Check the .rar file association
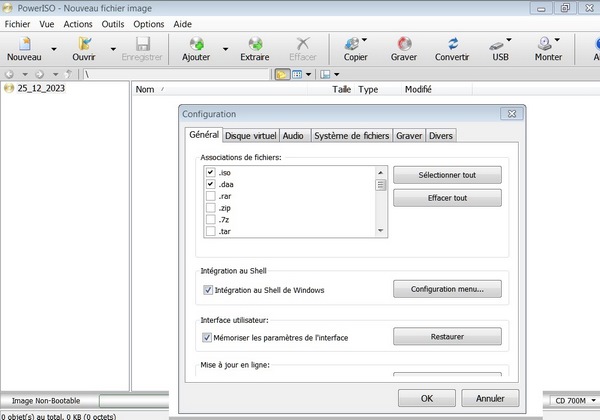The height and width of the screenshot is (420, 600). pos(210,196)
